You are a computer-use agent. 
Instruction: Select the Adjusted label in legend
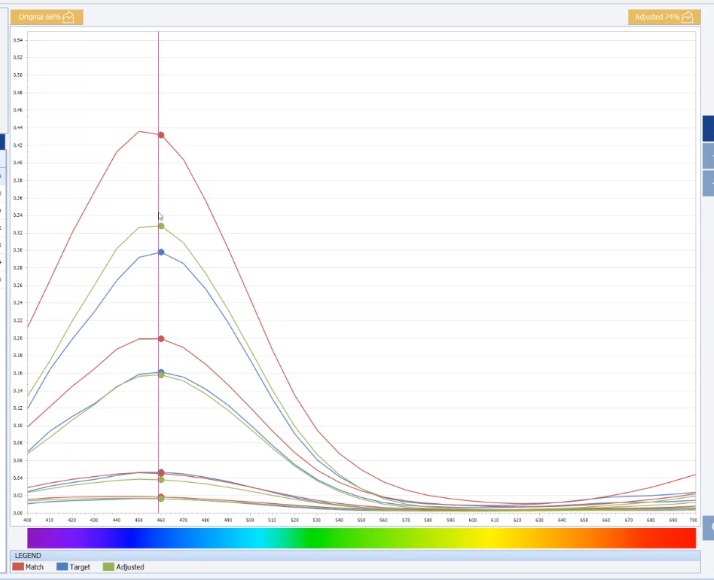coord(130,567)
